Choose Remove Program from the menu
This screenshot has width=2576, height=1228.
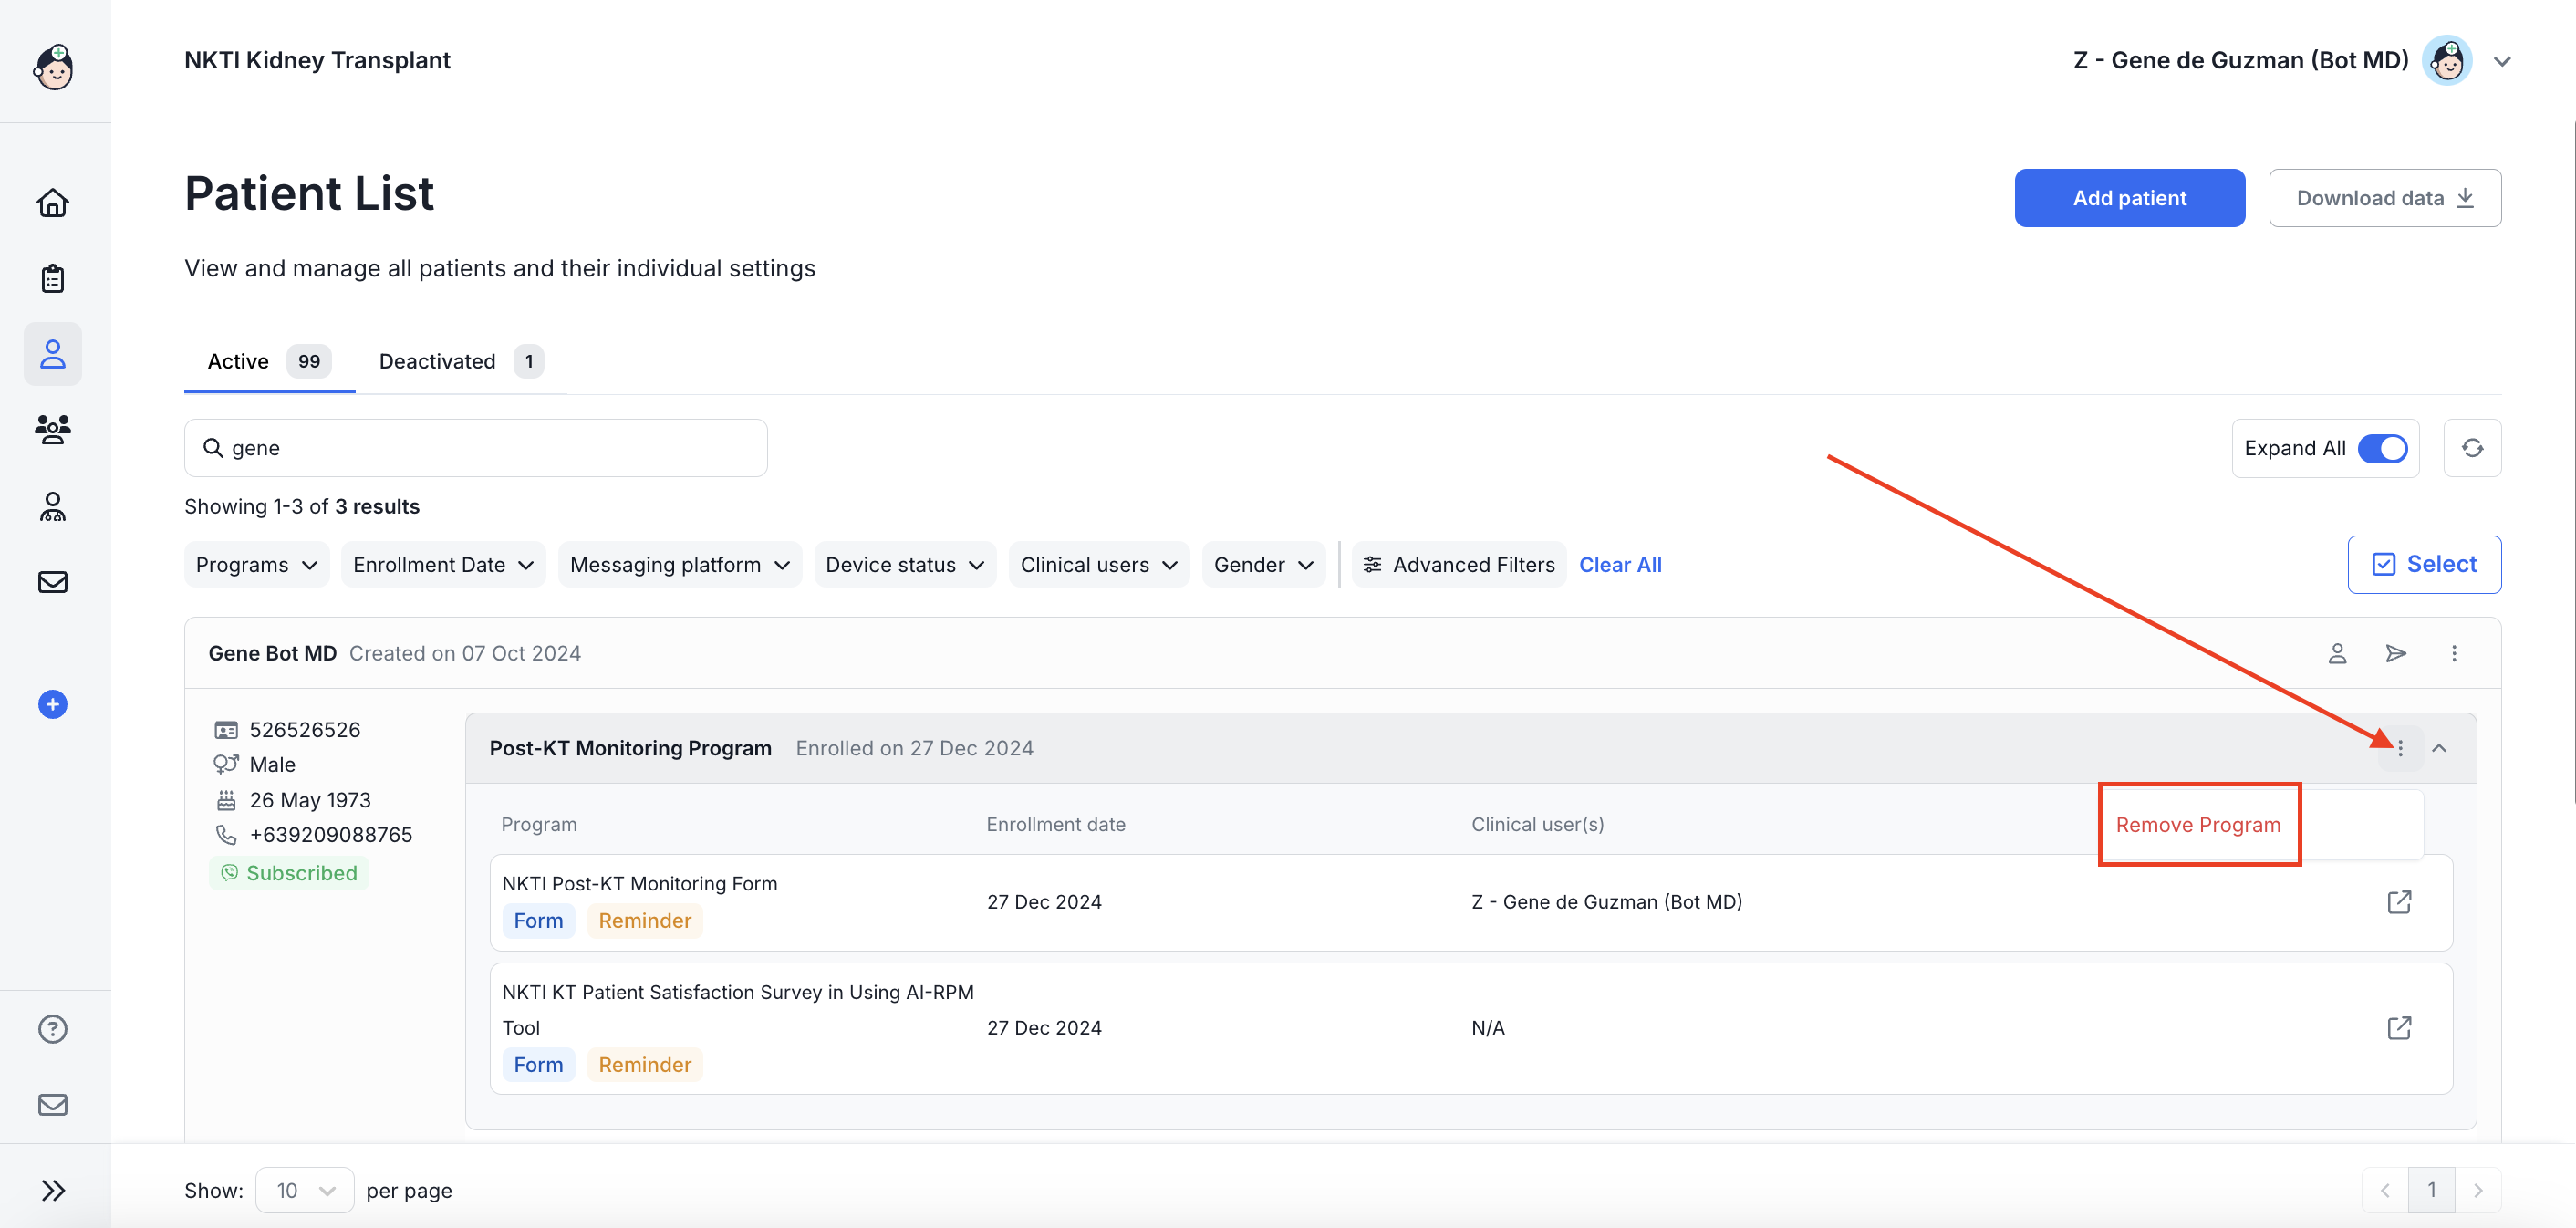point(2197,825)
